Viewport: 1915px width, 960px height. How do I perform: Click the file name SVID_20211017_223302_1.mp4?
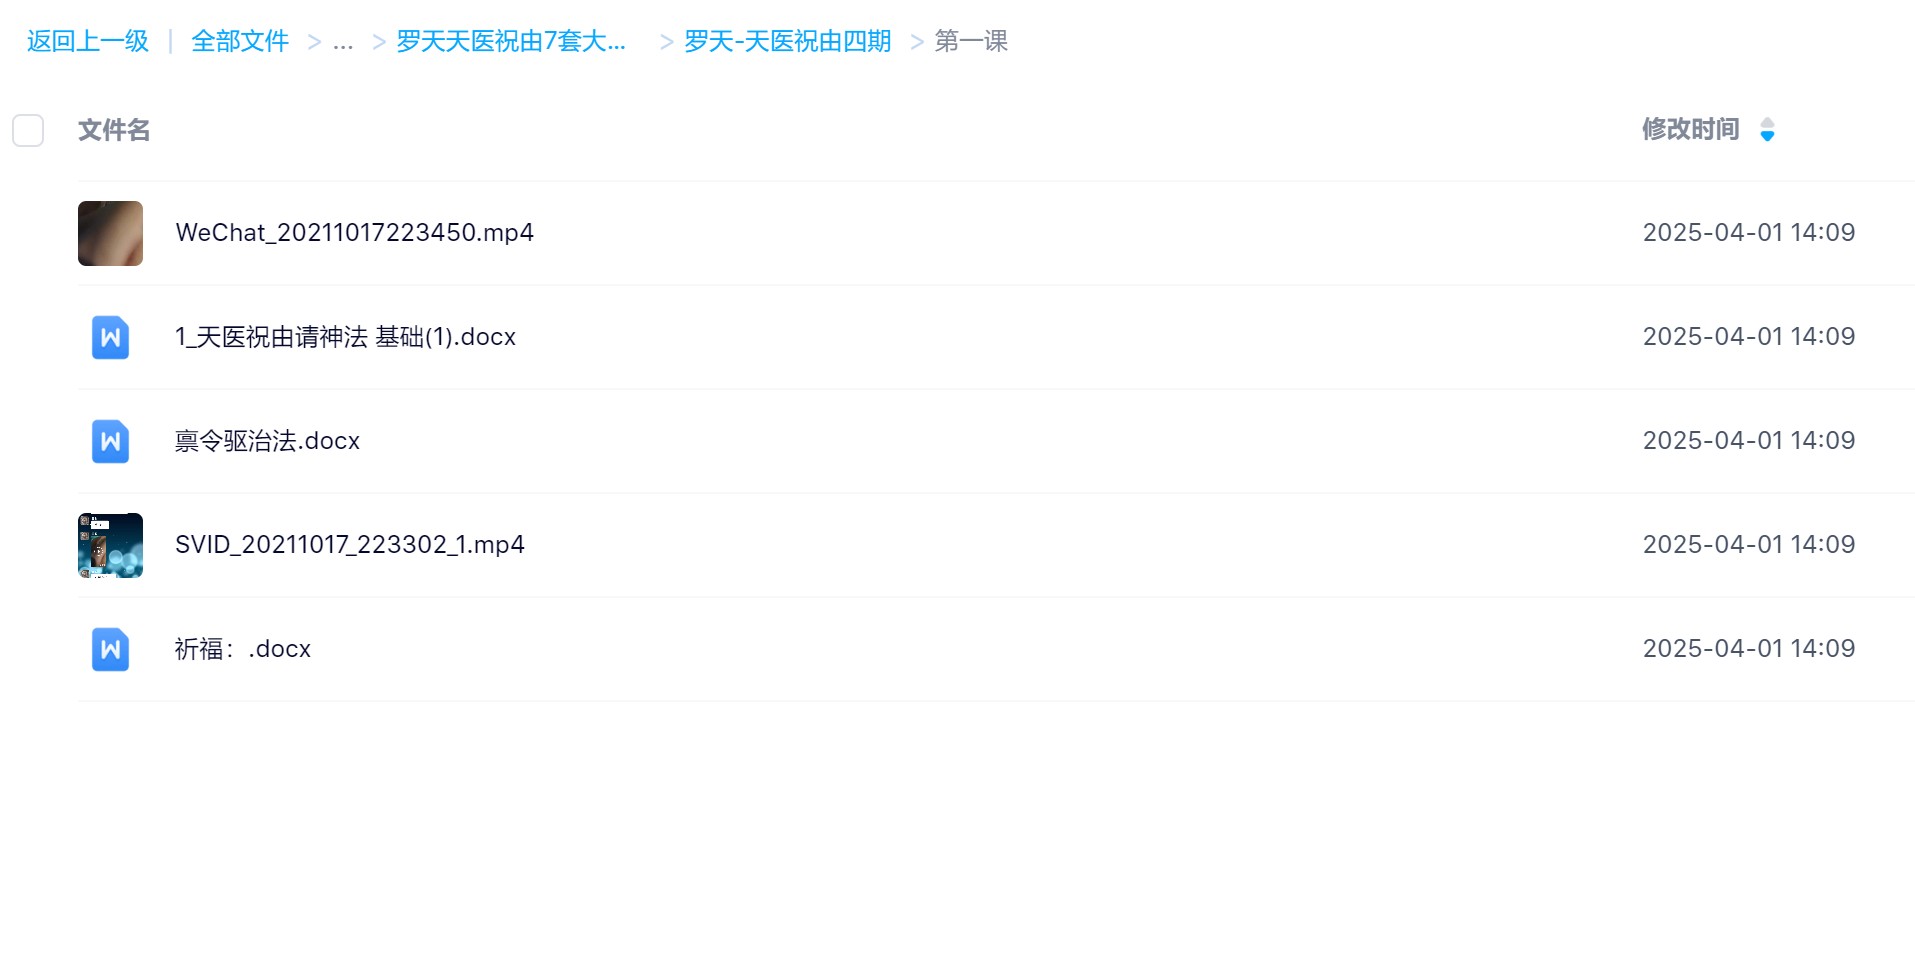tap(349, 545)
